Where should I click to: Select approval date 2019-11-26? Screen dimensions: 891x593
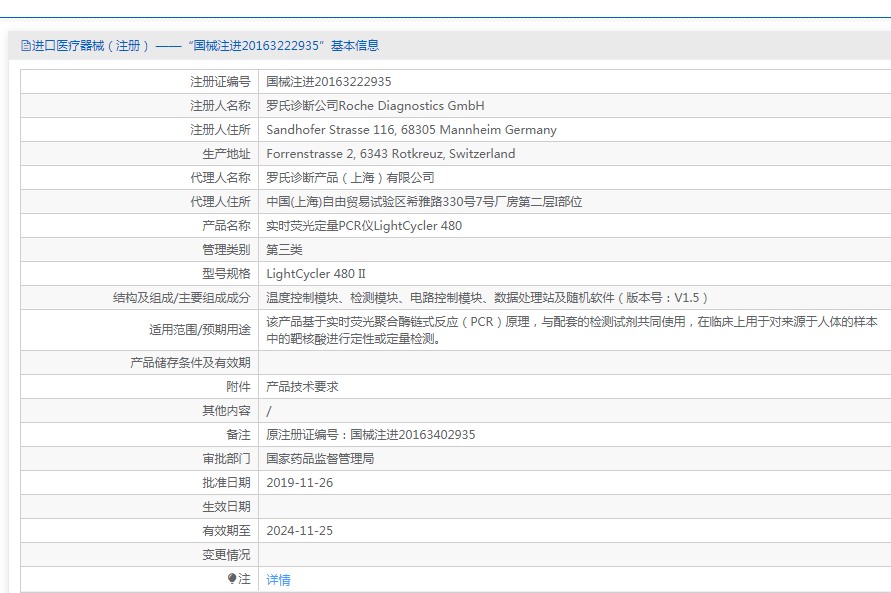pos(299,483)
